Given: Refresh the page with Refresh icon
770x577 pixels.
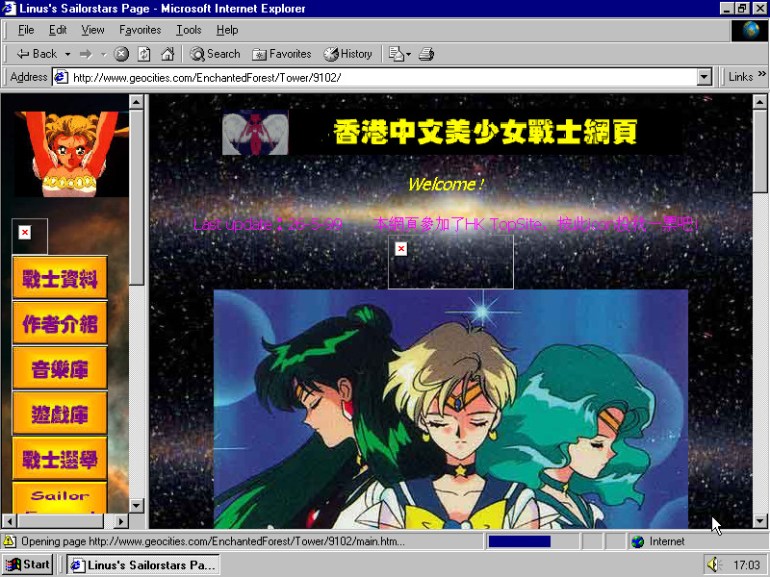Looking at the screenshot, I should pos(144,54).
